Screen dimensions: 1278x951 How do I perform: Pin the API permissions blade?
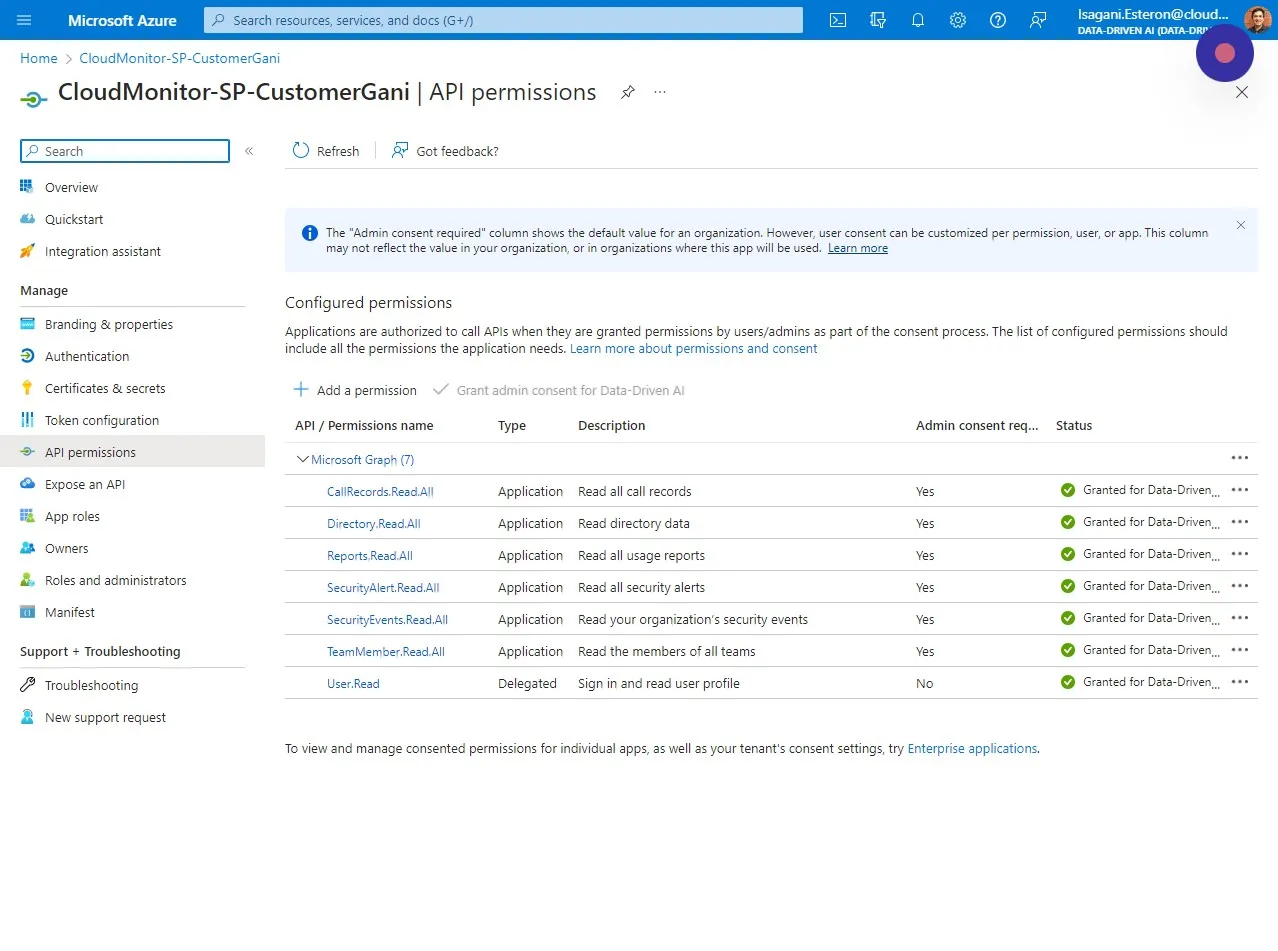[x=627, y=92]
